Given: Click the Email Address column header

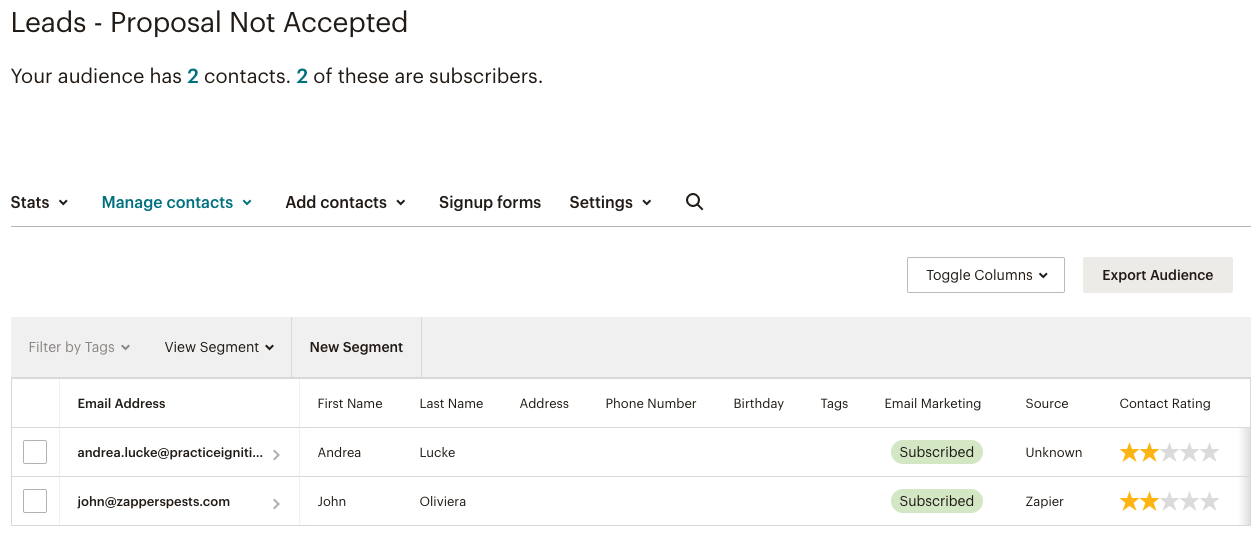Looking at the screenshot, I should 121,403.
